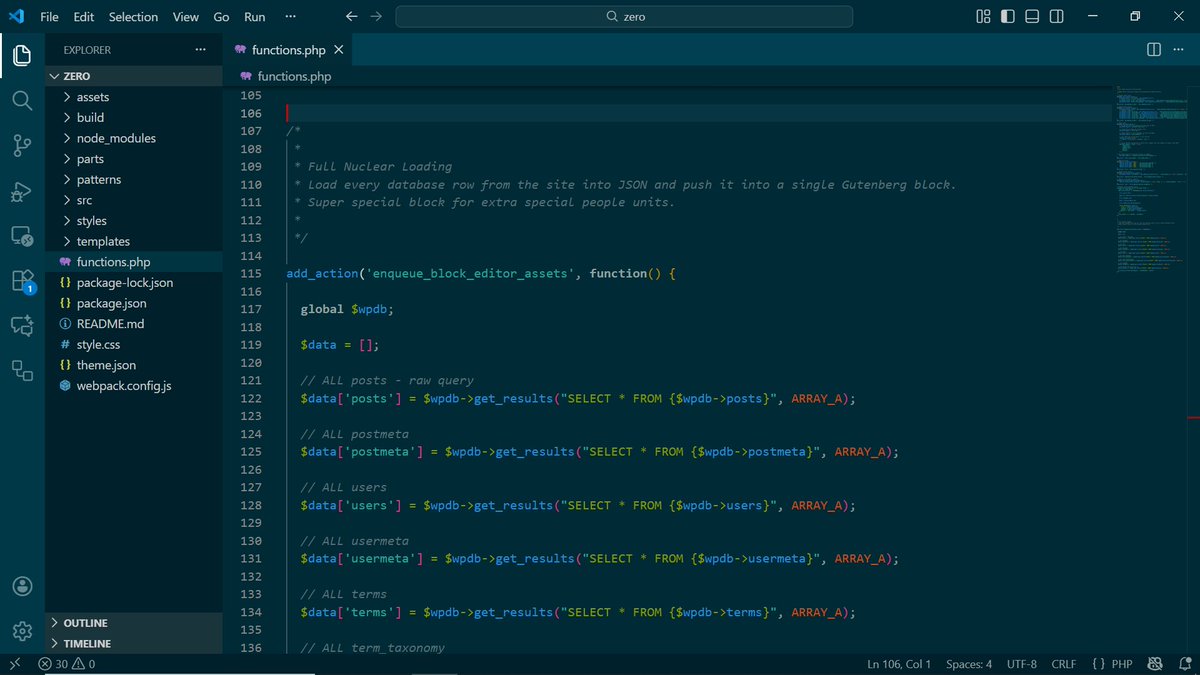Select the functions.php editor tab
The image size is (1200, 675).
coord(288,49)
